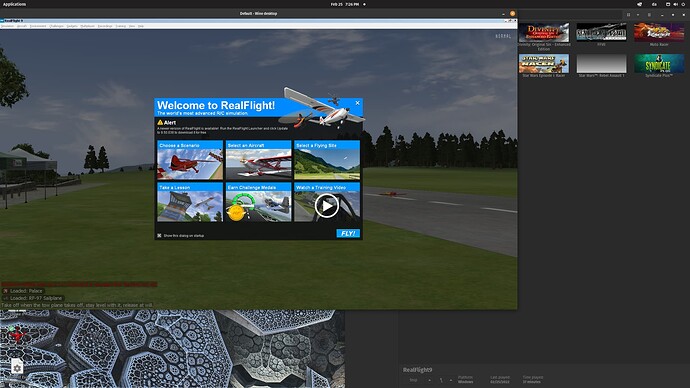Click the yellow Alert warning icon
Viewport: 690px width, 388px height.
160,122
